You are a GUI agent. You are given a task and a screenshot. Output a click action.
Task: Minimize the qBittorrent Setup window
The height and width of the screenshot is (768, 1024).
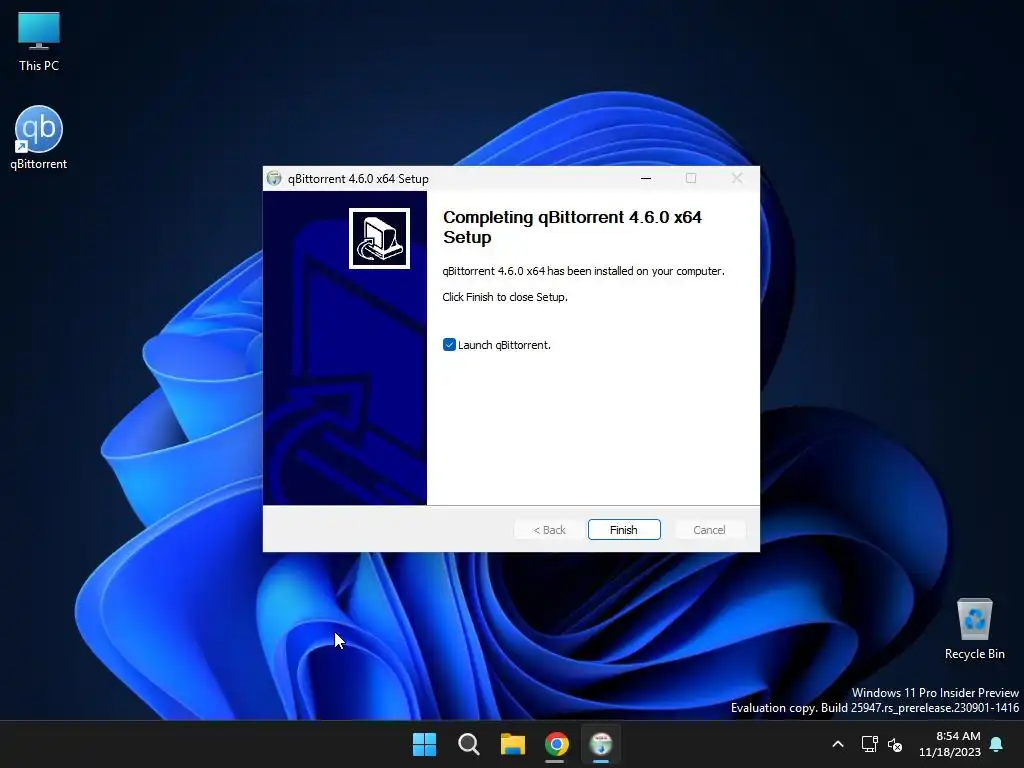coord(646,178)
